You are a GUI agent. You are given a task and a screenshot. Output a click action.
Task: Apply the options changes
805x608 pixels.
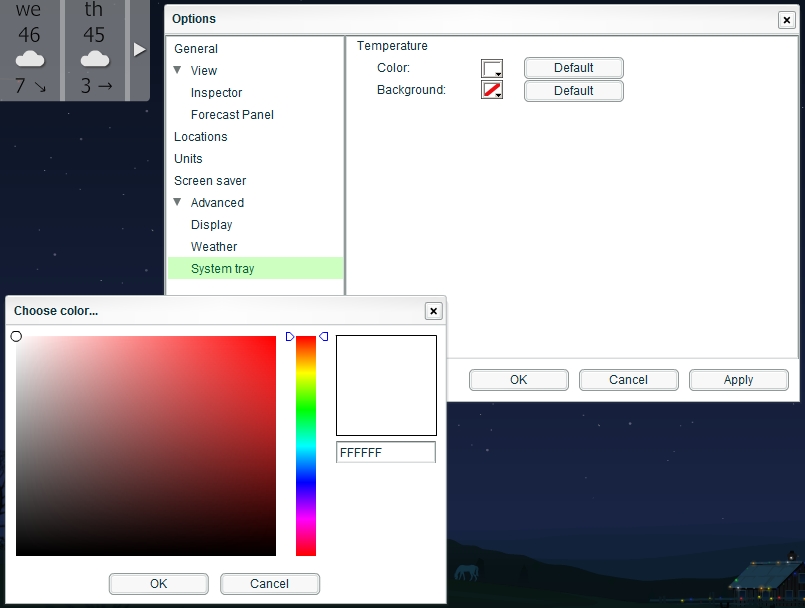pos(738,380)
